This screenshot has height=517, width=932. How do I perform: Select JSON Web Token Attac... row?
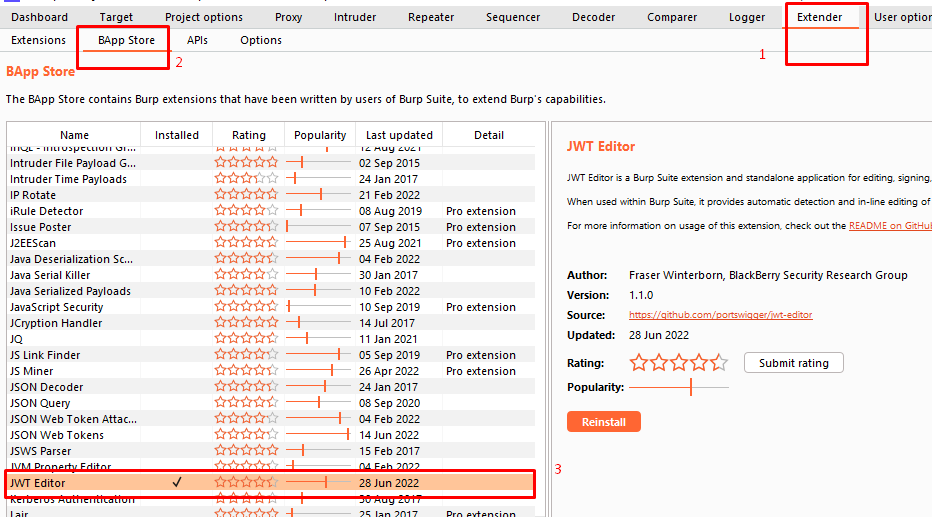(271, 420)
